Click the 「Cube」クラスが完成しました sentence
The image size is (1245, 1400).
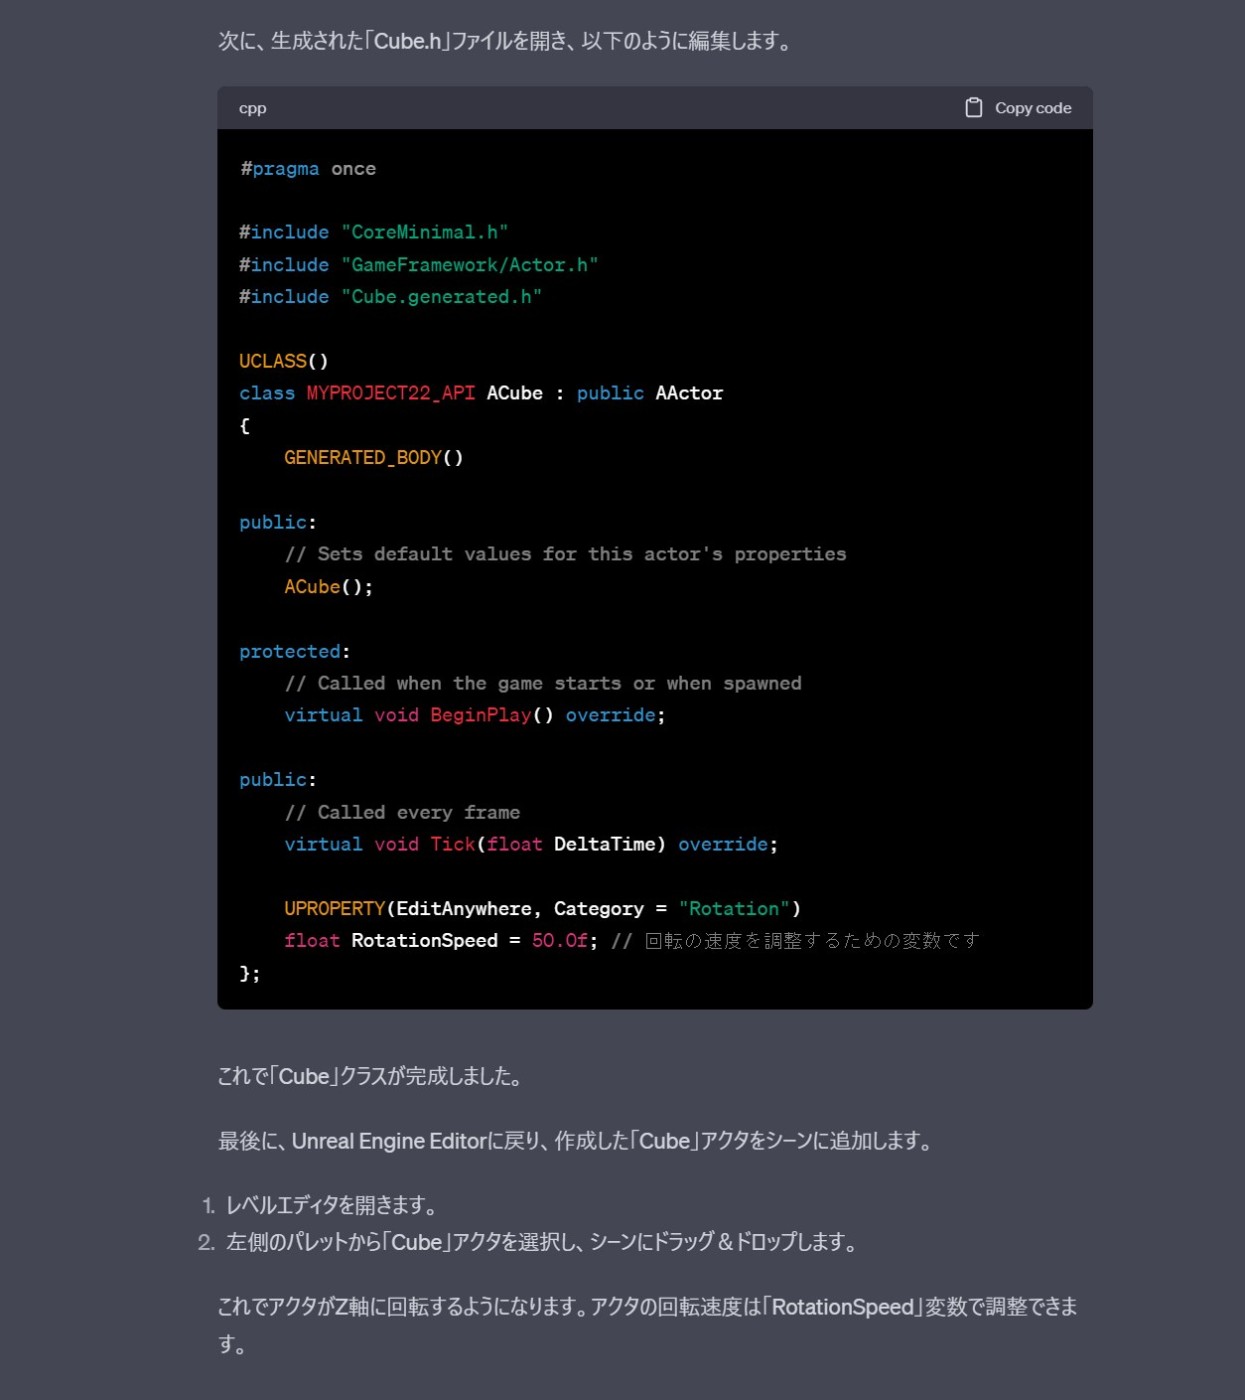click(x=371, y=1076)
